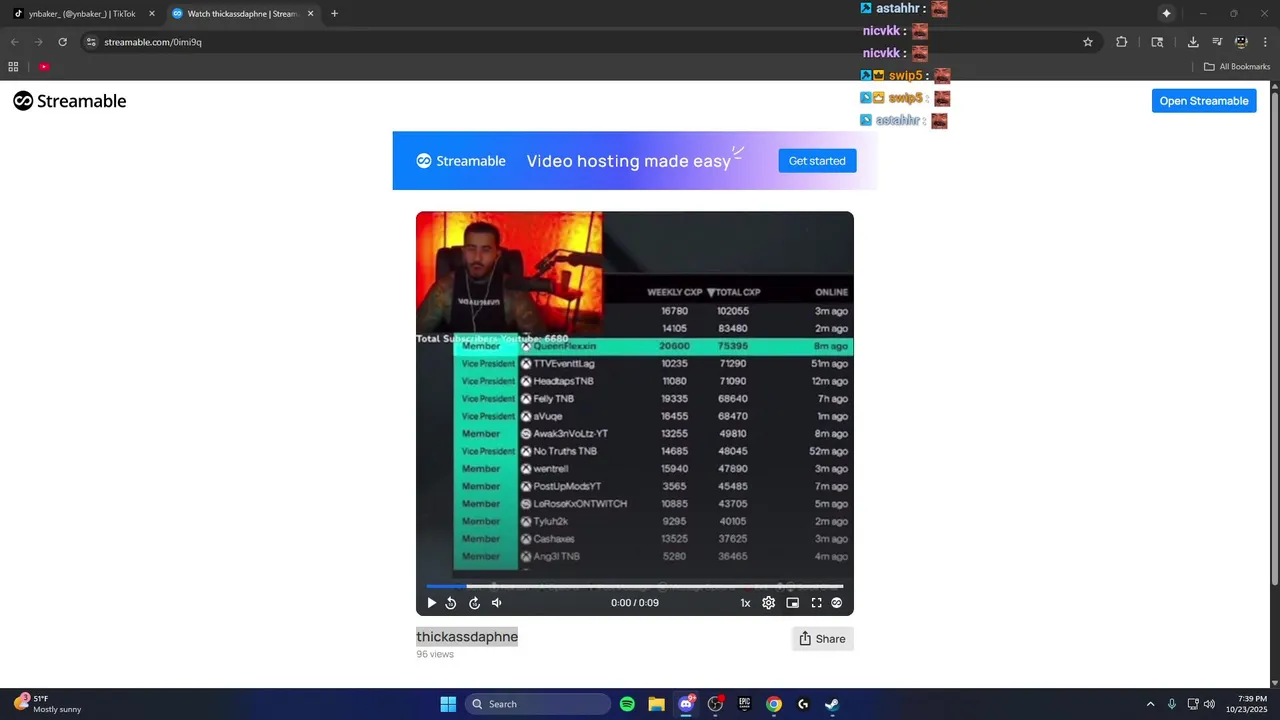Screen dimensions: 1280x720
Task: Play the Streamable video
Action: pos(432,603)
